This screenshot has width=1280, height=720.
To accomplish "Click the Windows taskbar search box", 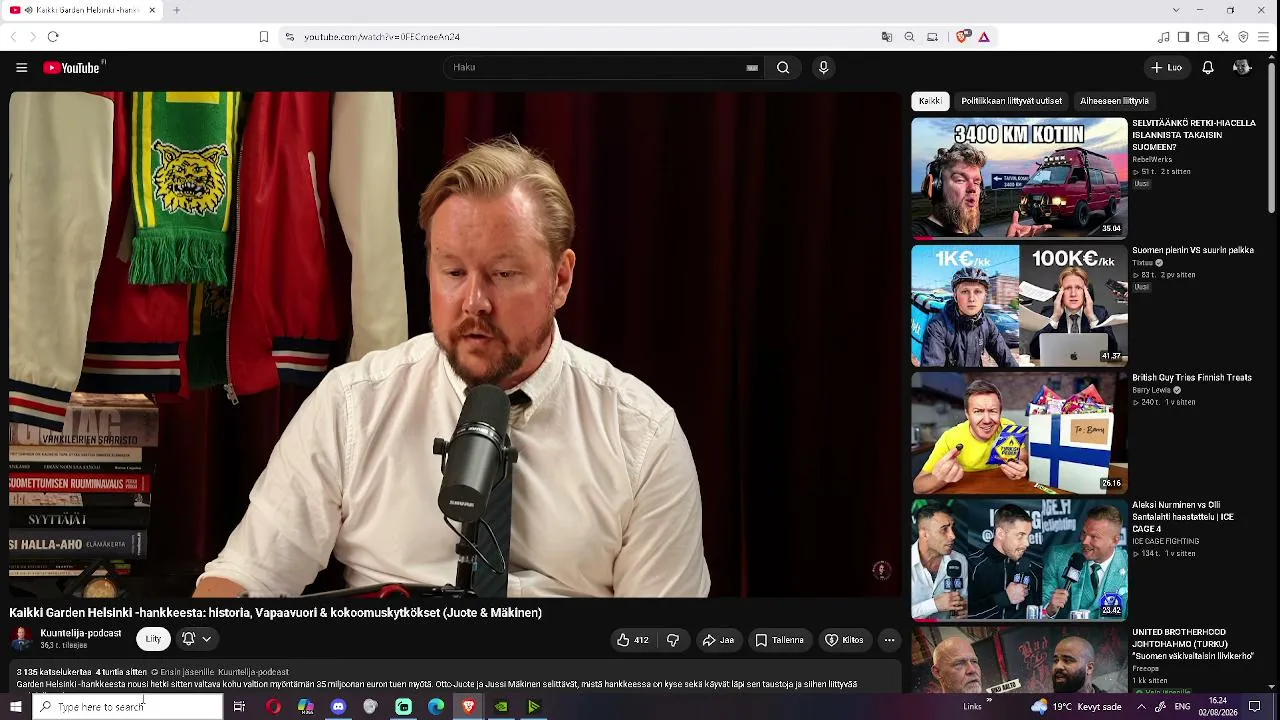I will (x=127, y=707).
